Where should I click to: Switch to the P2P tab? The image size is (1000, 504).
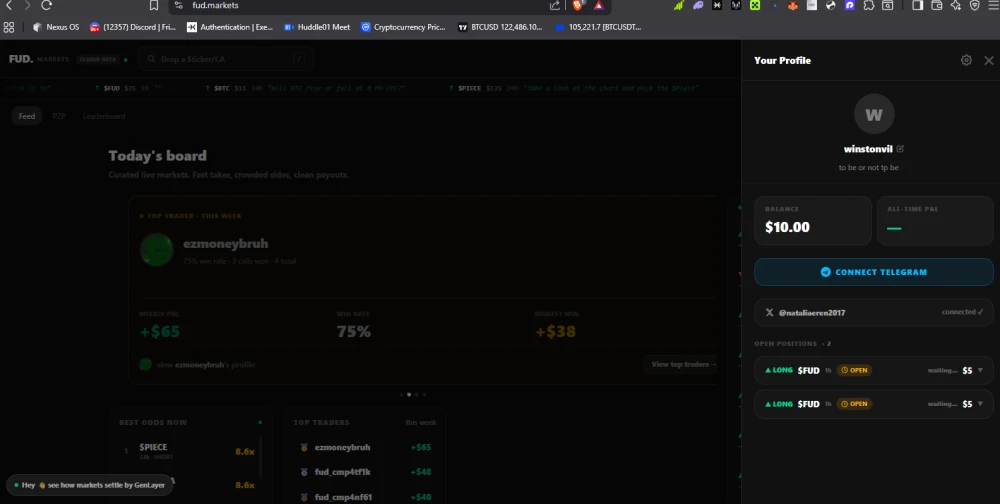click(59, 116)
